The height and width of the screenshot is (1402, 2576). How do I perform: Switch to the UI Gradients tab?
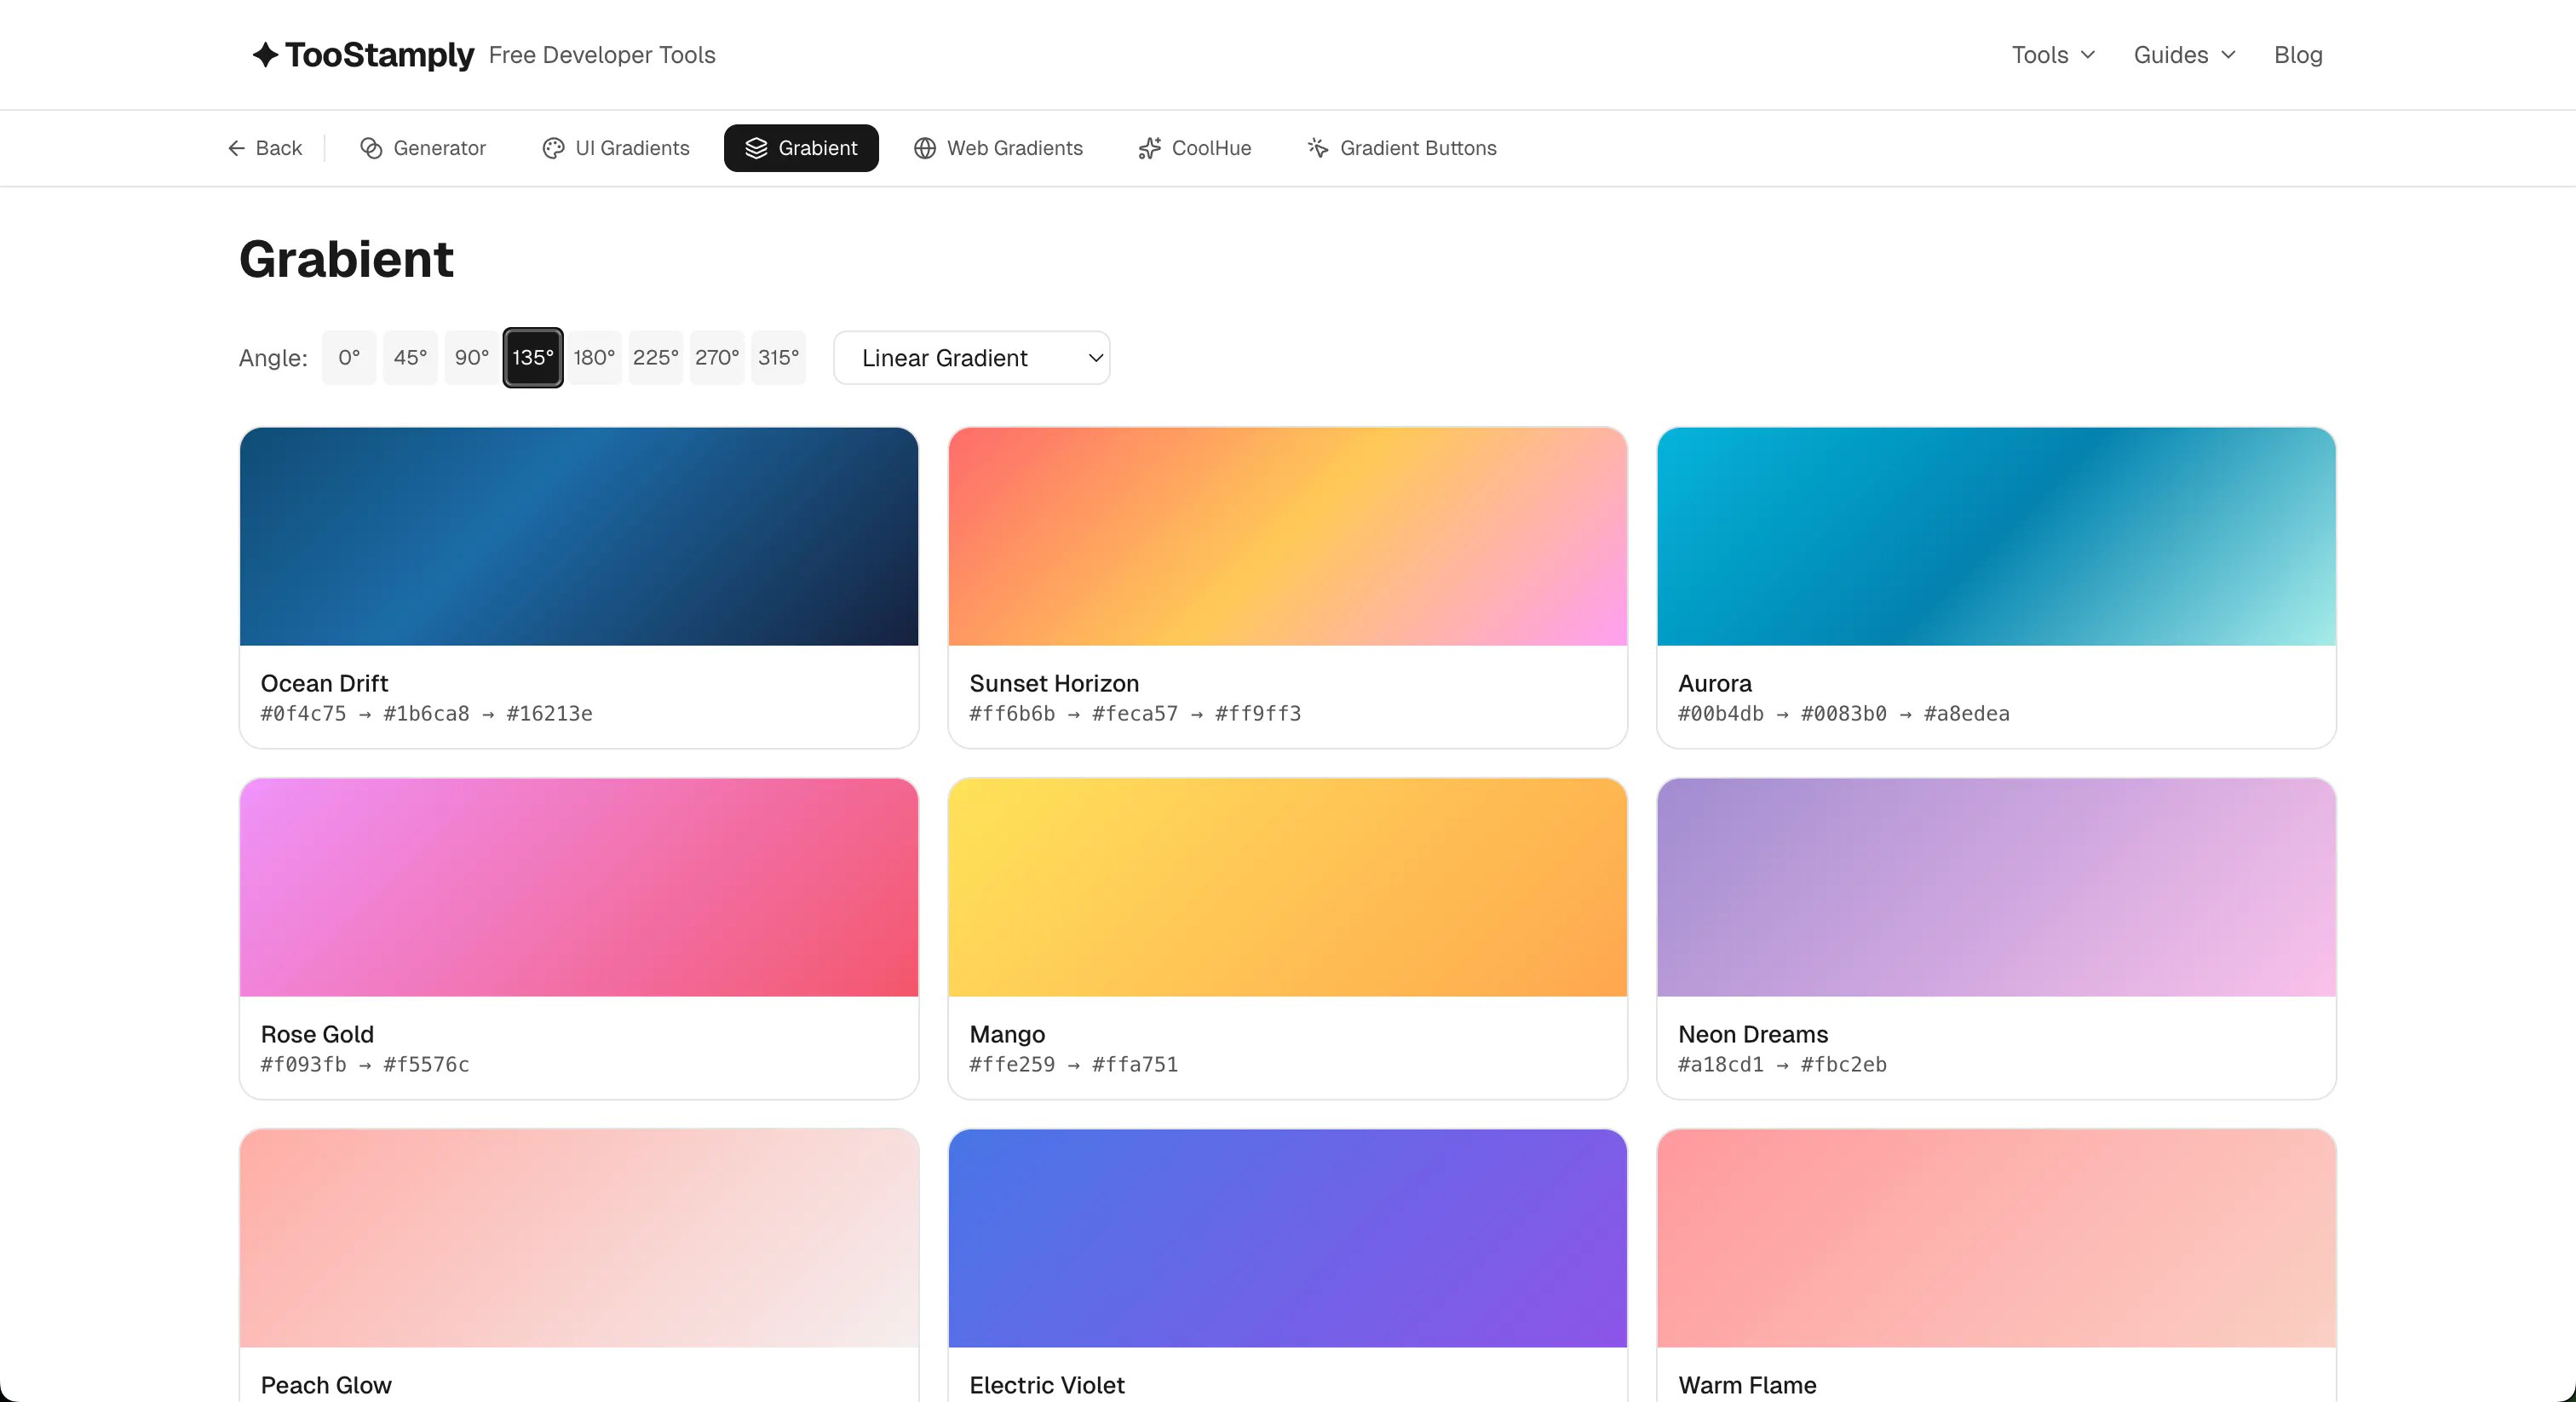616,148
